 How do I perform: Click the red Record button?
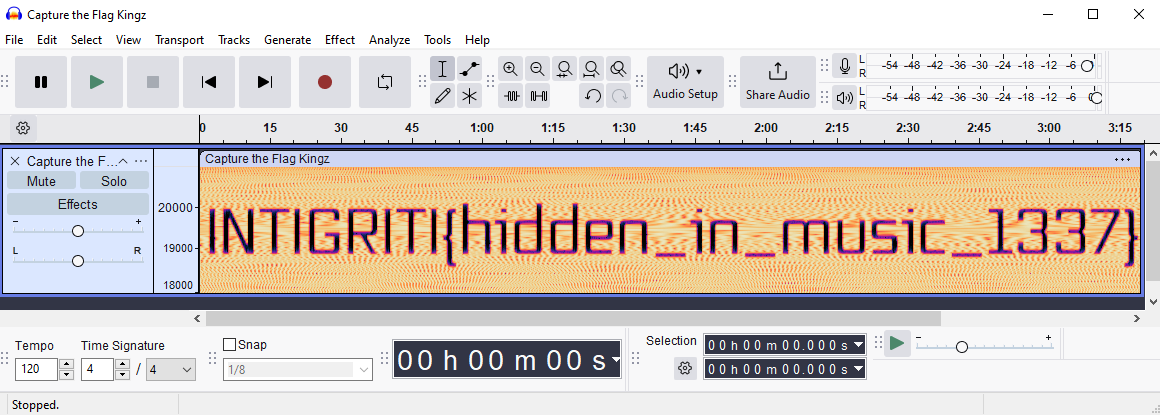pyautogui.click(x=324, y=82)
